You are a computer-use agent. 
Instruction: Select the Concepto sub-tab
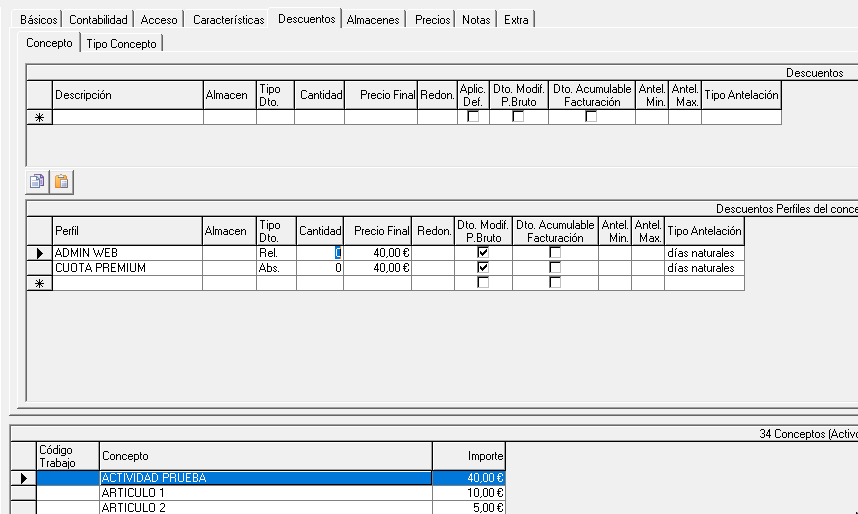(x=49, y=43)
